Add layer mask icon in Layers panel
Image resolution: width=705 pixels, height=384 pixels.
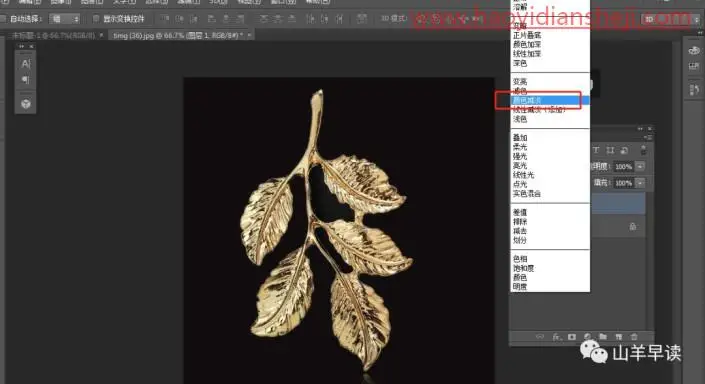point(572,336)
